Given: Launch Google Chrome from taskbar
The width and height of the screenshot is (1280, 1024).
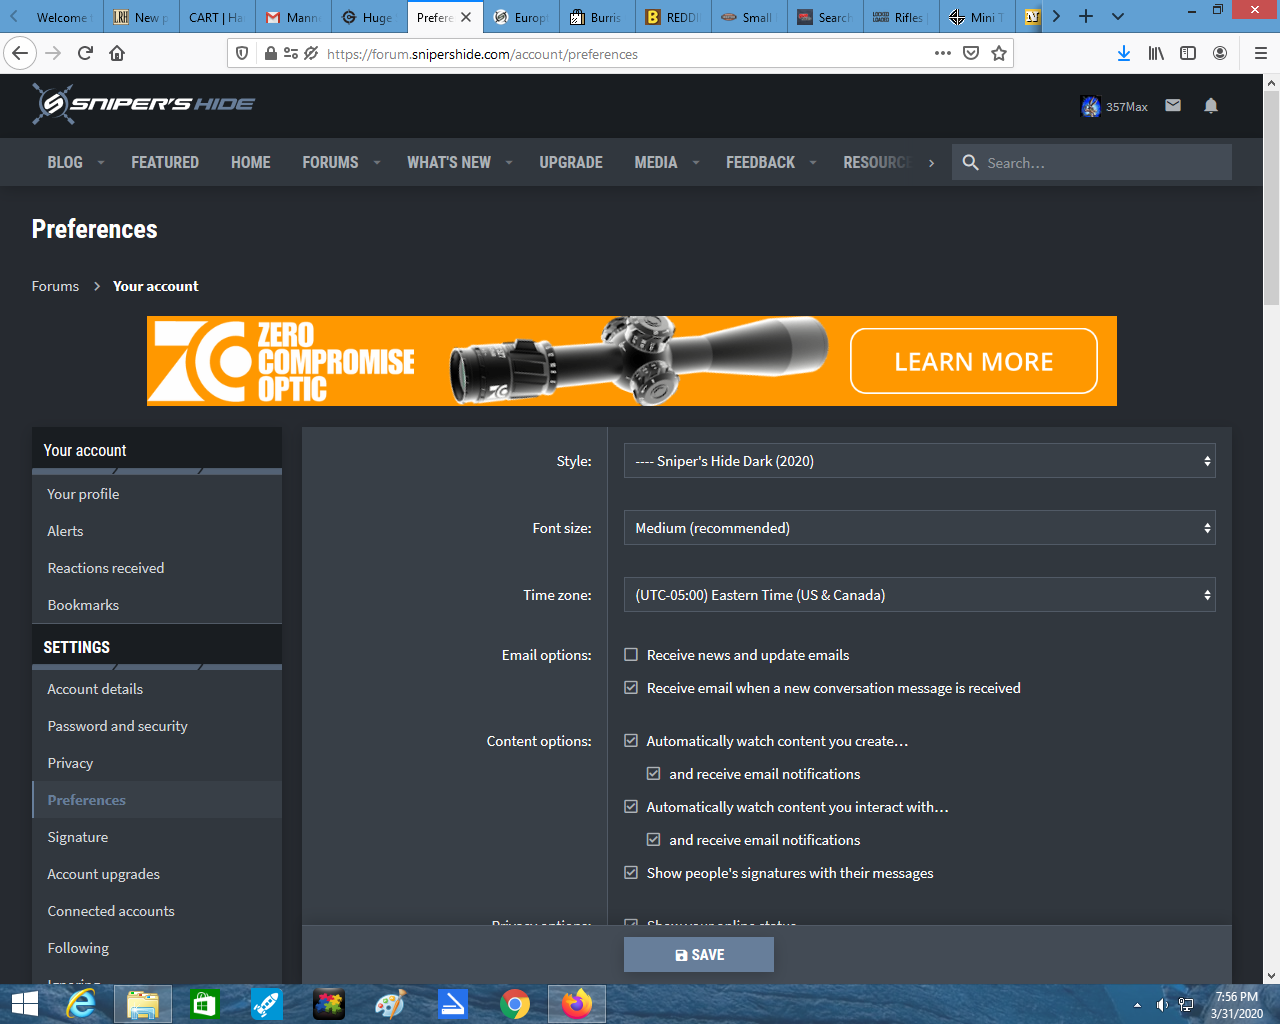Looking at the screenshot, I should click(515, 1004).
